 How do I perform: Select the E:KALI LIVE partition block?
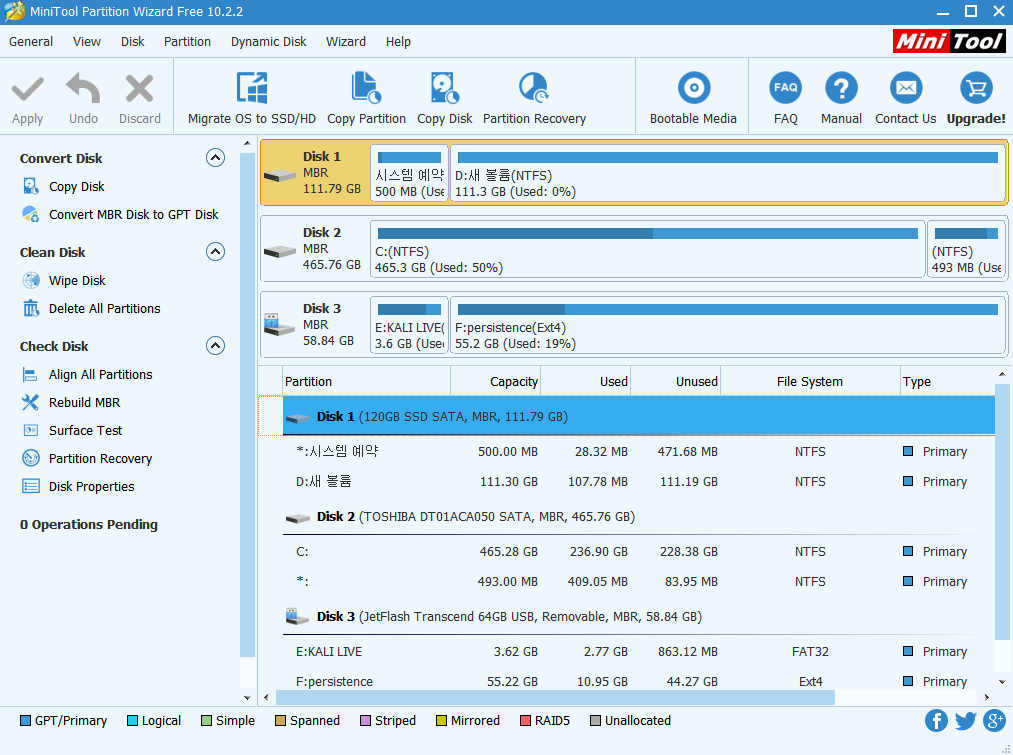(410, 325)
